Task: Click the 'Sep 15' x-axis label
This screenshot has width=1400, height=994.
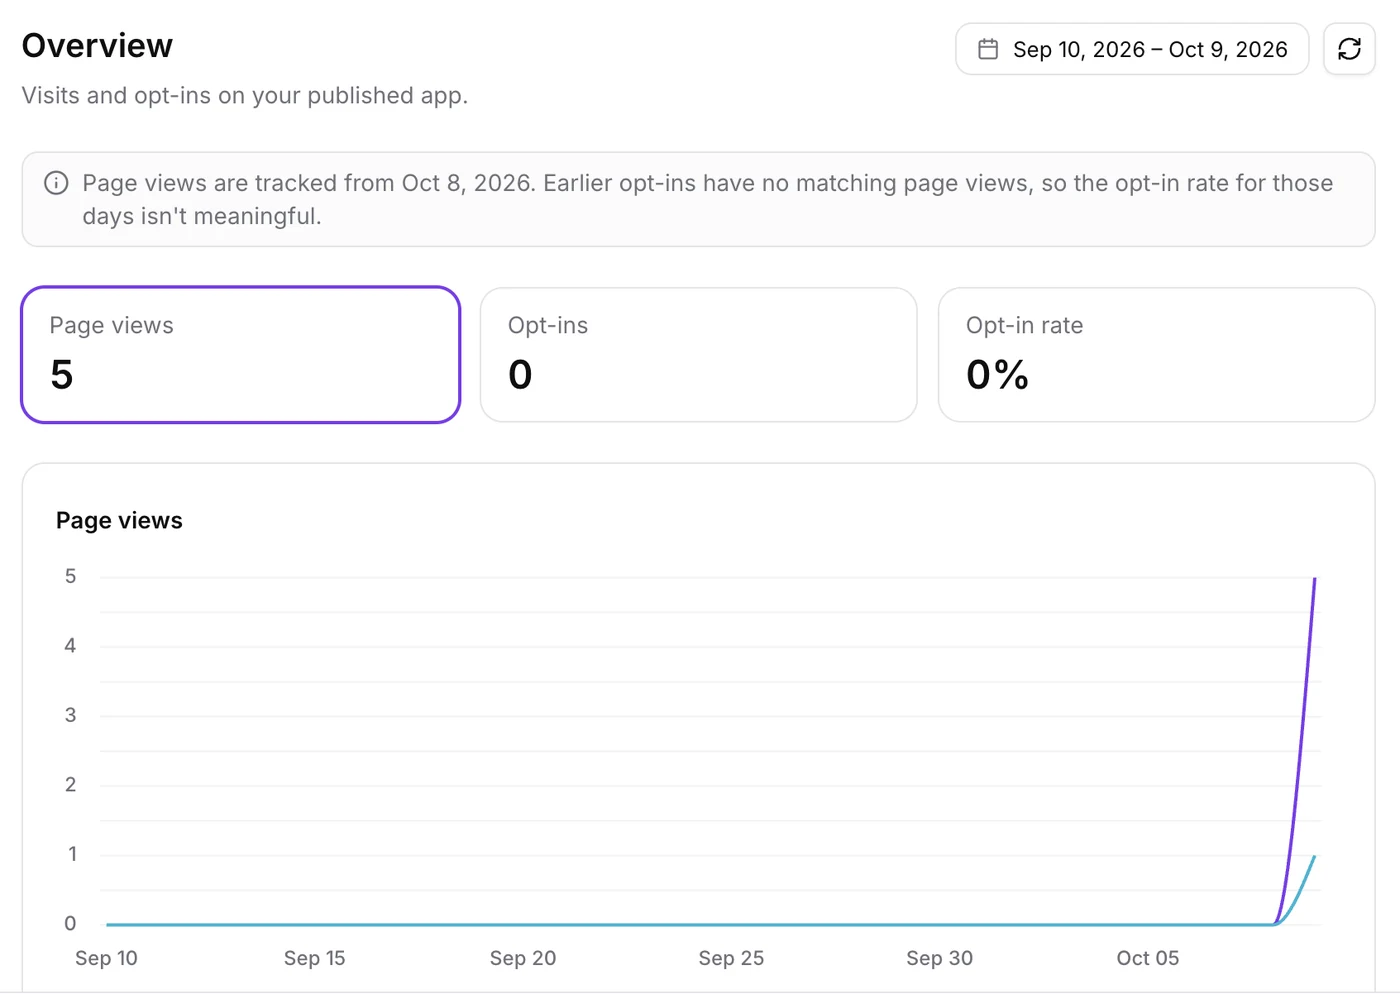Action: pos(314,958)
